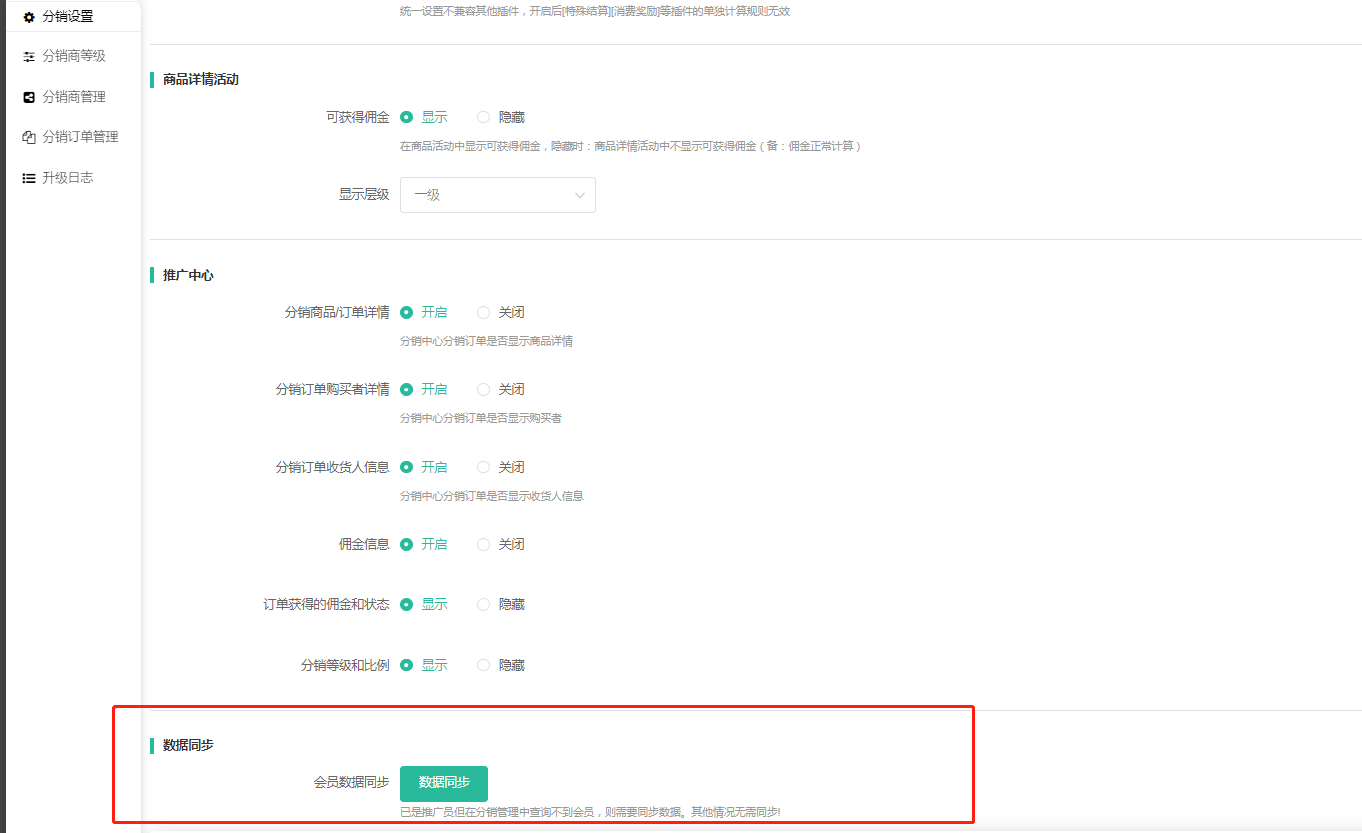Viewport: 1362px width, 833px height.
Task: Select 开启 for 佣金信息
Action: (x=407, y=544)
